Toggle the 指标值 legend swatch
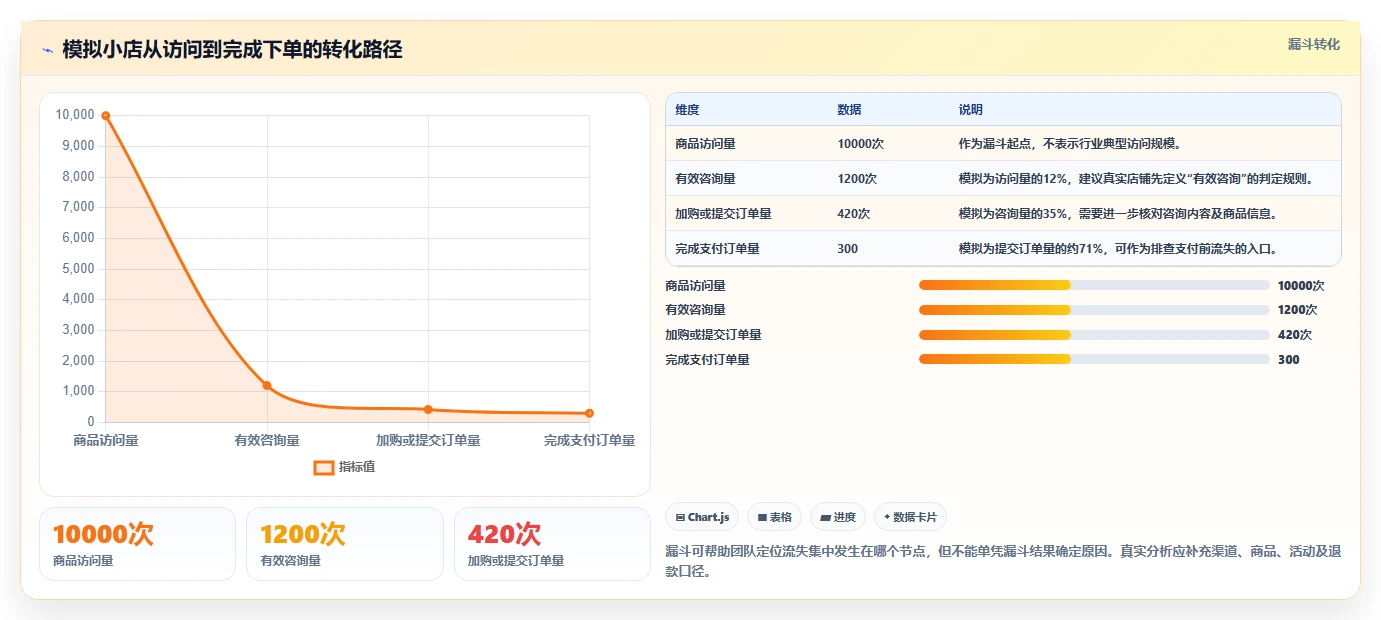1381x620 pixels. [323, 467]
